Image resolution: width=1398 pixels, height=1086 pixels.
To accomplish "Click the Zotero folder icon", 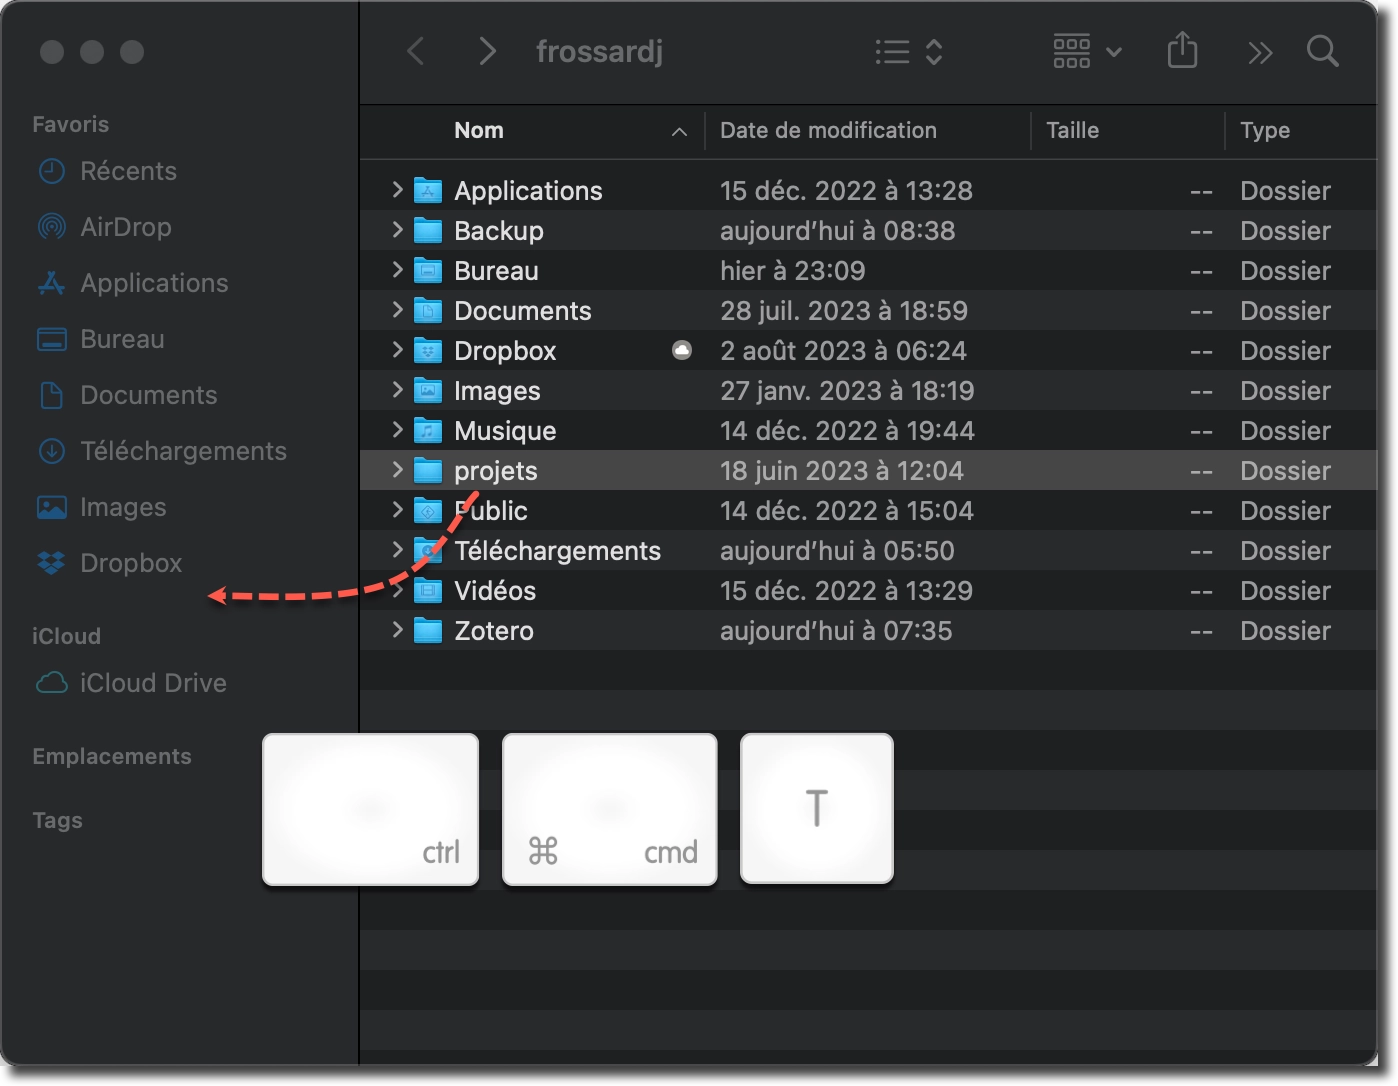I will [x=428, y=630].
